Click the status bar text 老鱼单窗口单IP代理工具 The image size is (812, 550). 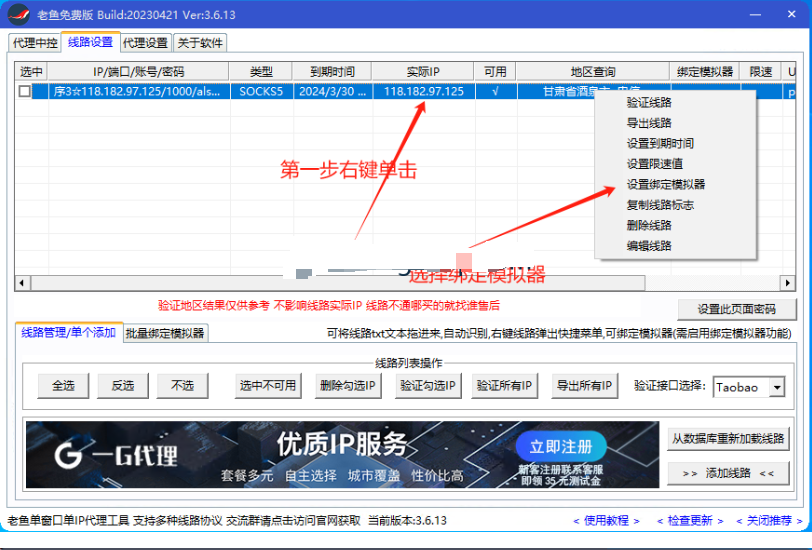(x=68, y=520)
